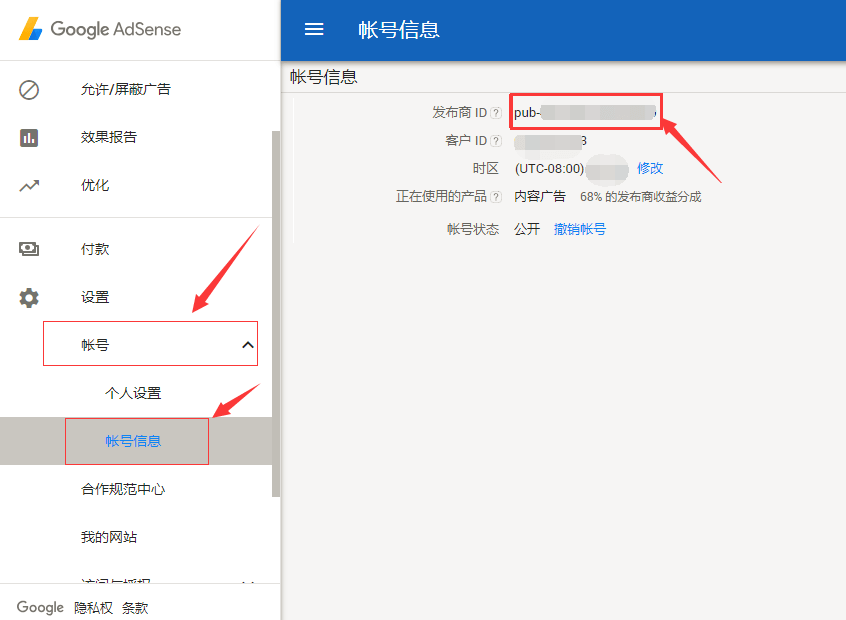Click 内容广告 product text

540,196
